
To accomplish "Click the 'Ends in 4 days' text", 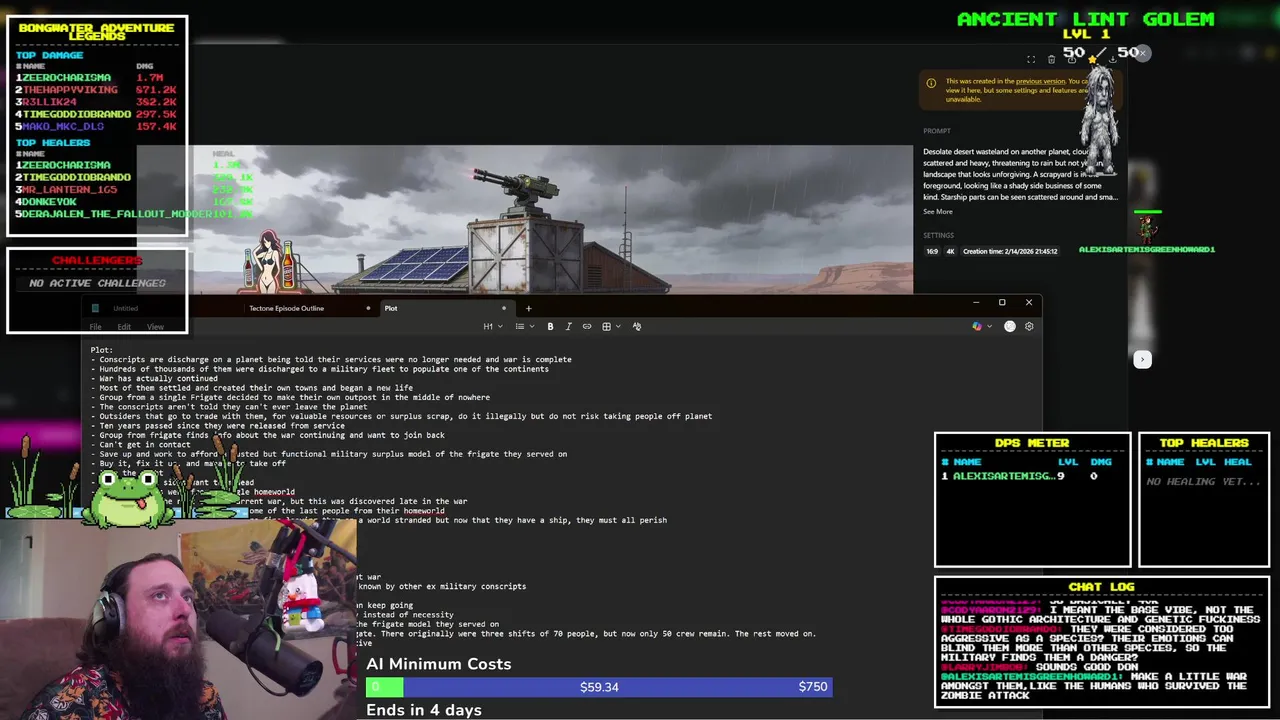I will pos(424,710).
